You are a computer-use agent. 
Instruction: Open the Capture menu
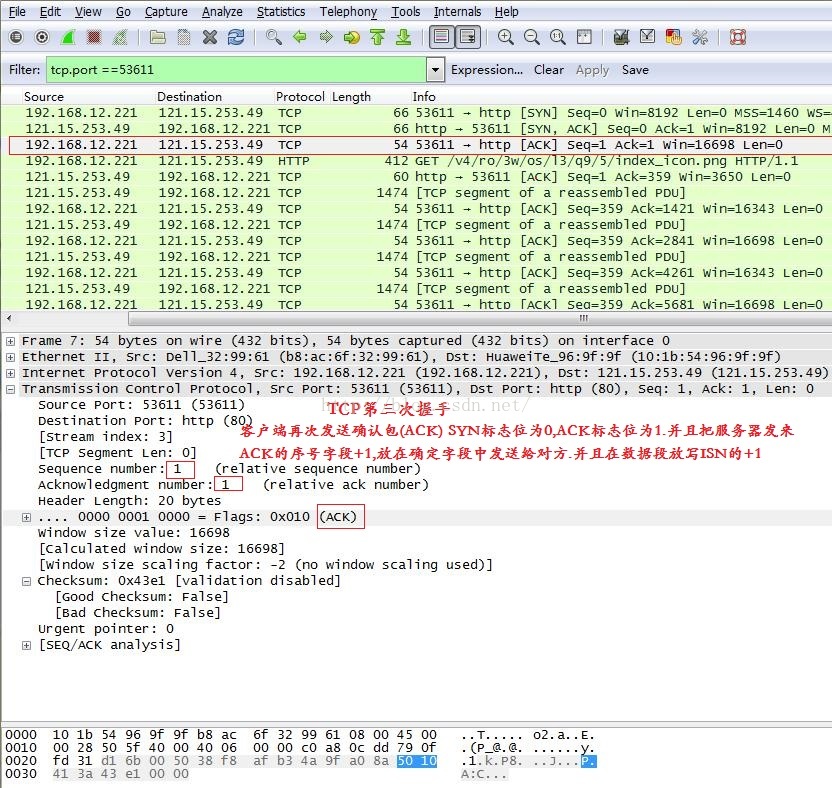pos(166,12)
